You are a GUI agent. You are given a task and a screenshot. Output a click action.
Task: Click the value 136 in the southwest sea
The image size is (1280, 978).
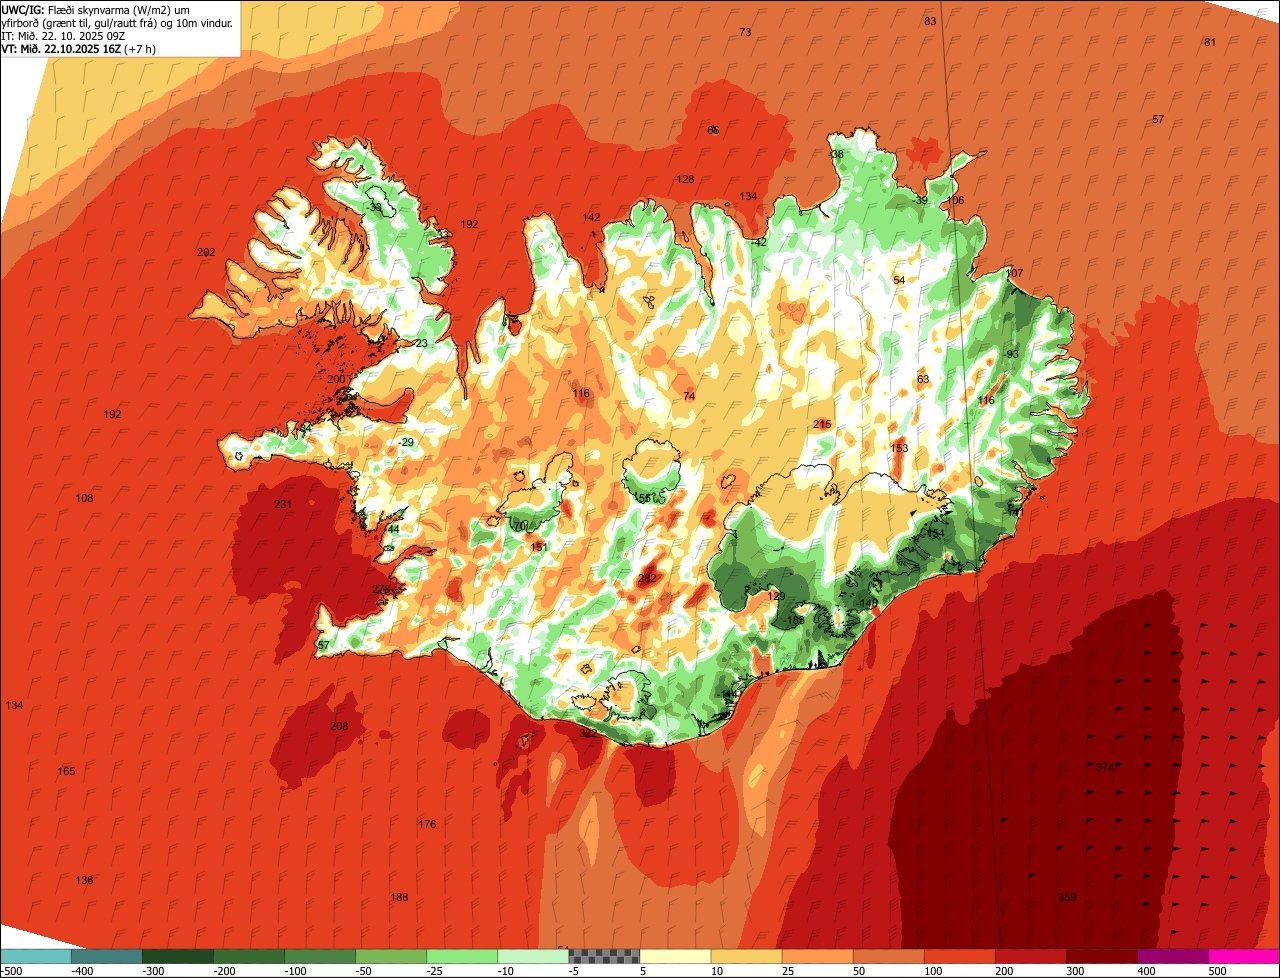[84, 880]
